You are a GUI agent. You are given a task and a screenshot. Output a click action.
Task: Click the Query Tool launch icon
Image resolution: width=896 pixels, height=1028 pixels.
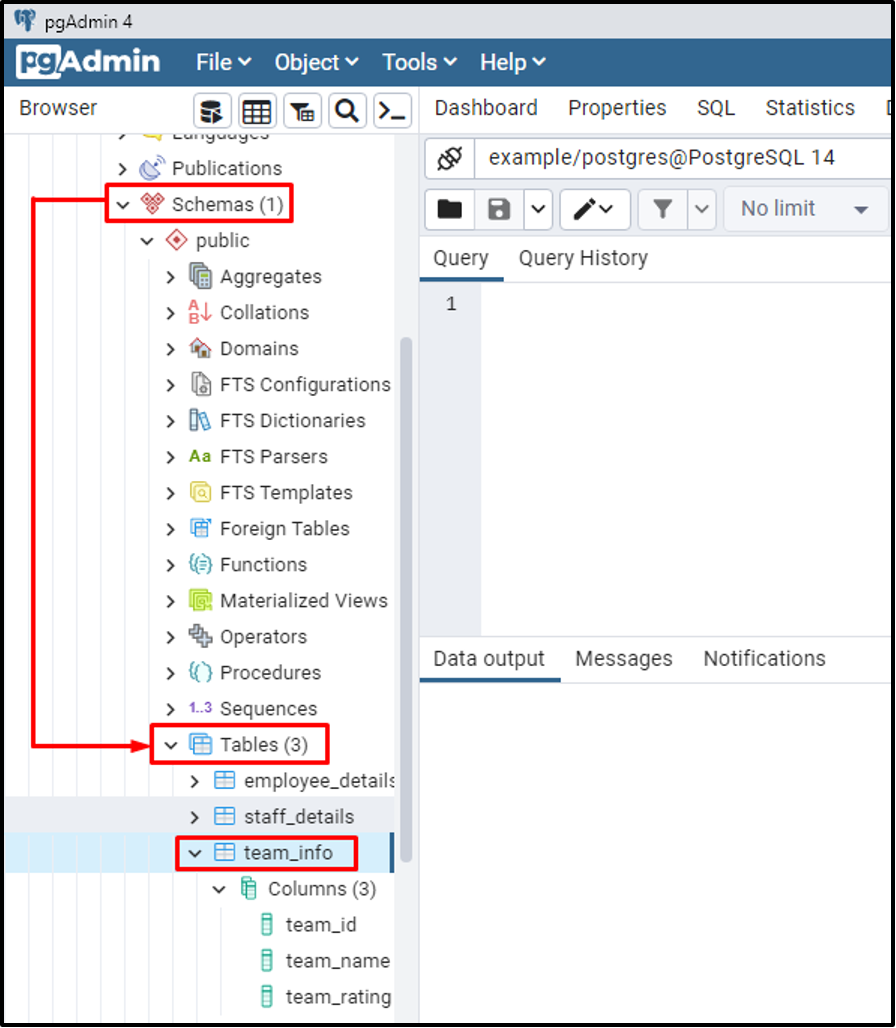click(x=212, y=110)
